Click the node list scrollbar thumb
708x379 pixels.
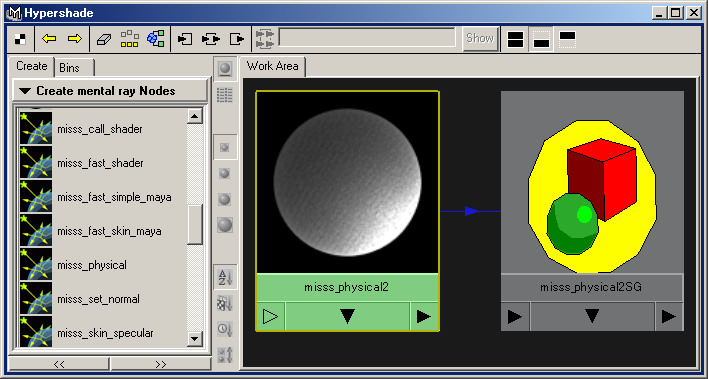click(195, 225)
